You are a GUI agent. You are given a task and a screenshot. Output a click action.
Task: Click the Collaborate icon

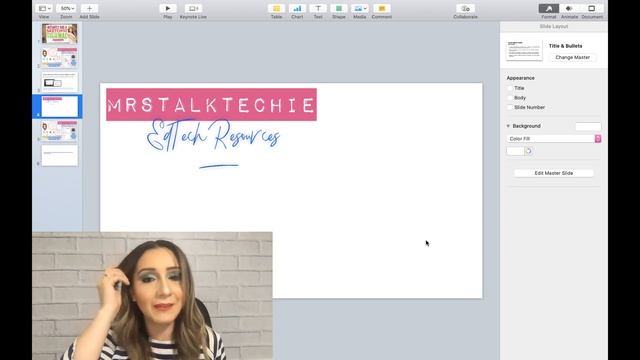465,9
